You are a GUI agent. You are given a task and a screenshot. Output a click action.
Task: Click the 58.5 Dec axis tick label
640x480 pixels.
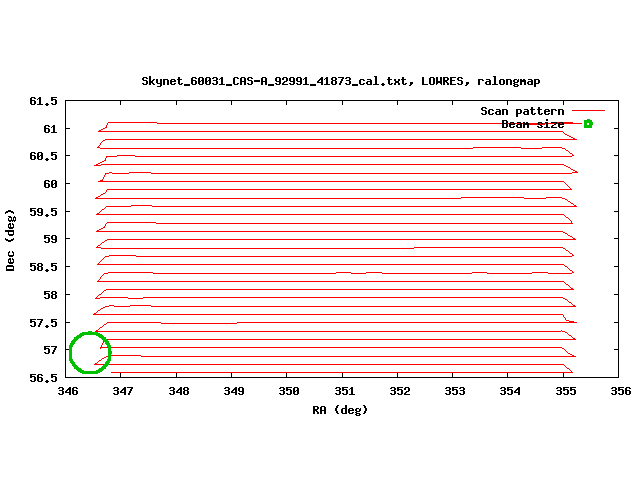coord(43,267)
